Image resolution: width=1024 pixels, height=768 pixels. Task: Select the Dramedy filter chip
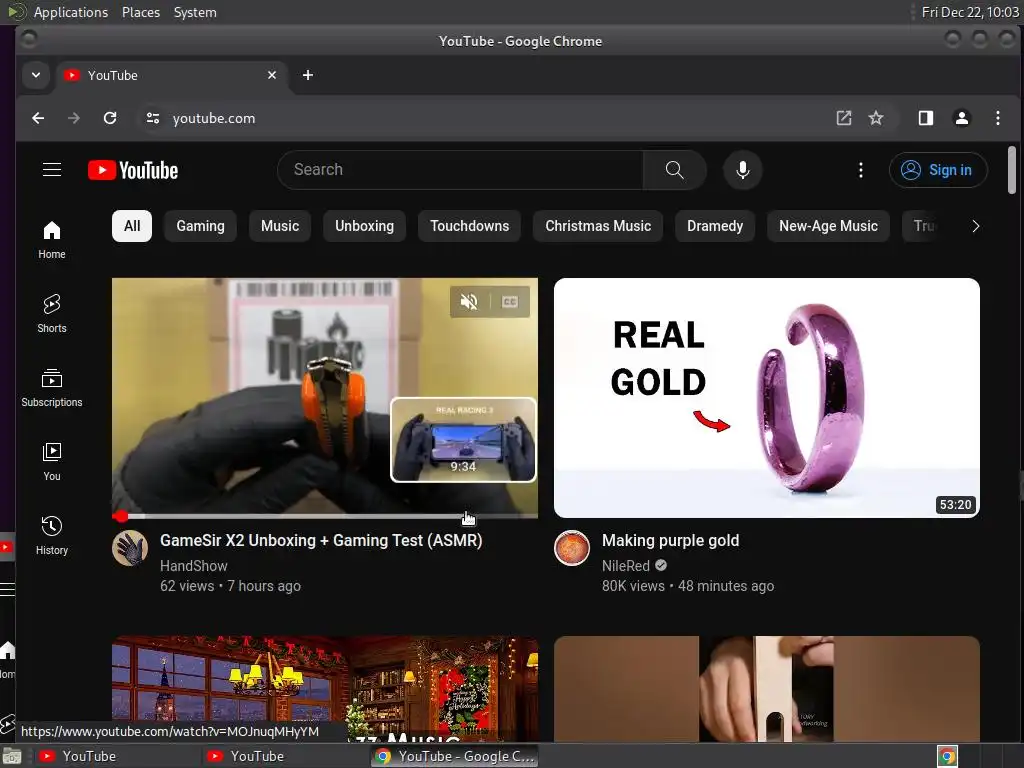(715, 226)
